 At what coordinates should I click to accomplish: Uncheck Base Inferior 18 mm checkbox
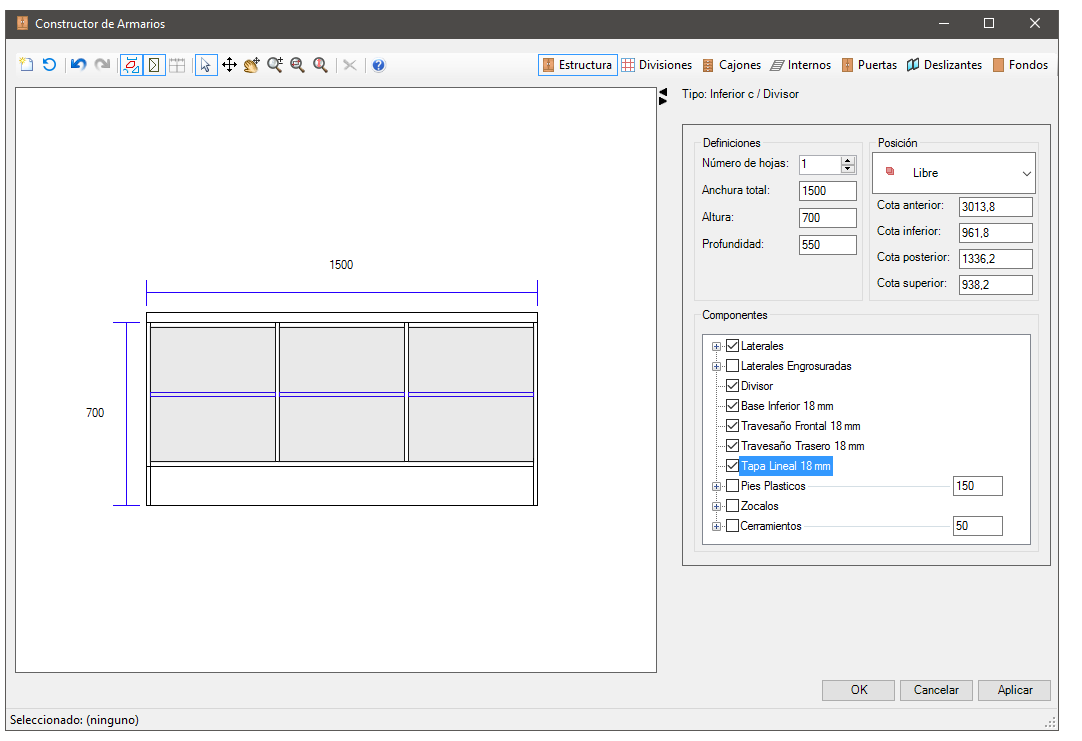pyautogui.click(x=733, y=406)
